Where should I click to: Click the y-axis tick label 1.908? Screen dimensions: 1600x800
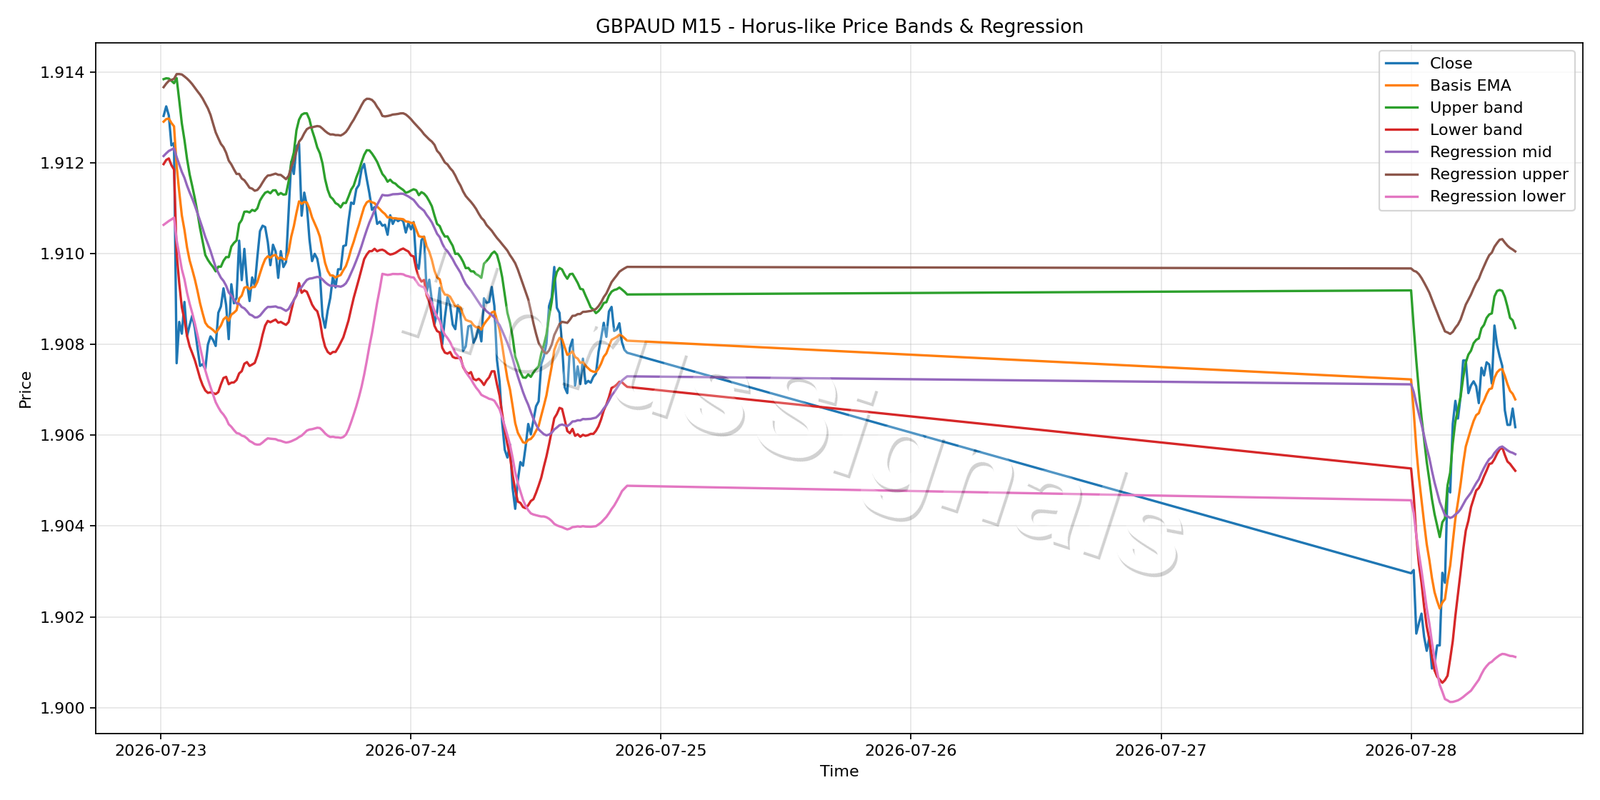(62, 345)
